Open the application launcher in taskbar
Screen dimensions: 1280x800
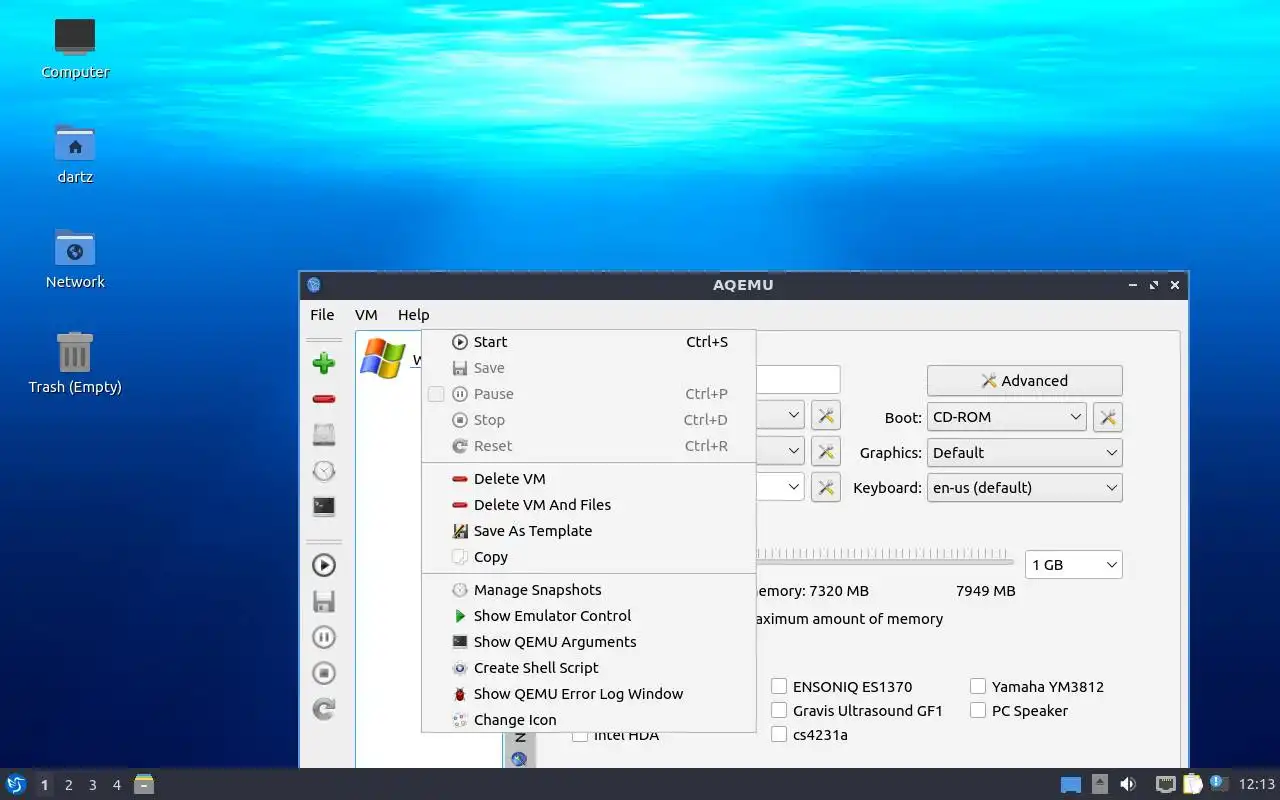[x=16, y=784]
